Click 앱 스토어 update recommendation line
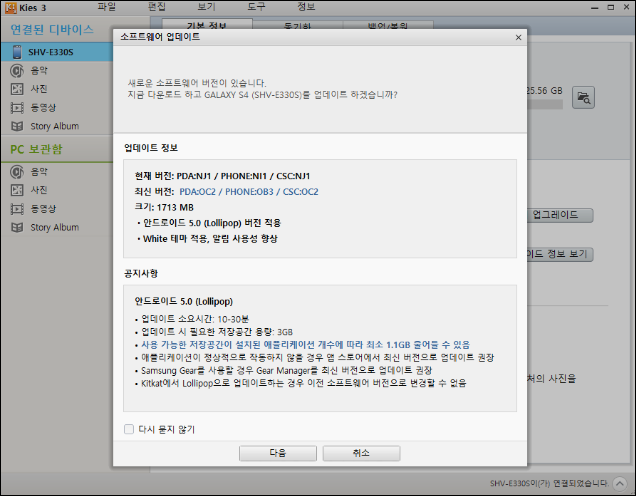Screen dimensions: 636x496 tap(314, 357)
